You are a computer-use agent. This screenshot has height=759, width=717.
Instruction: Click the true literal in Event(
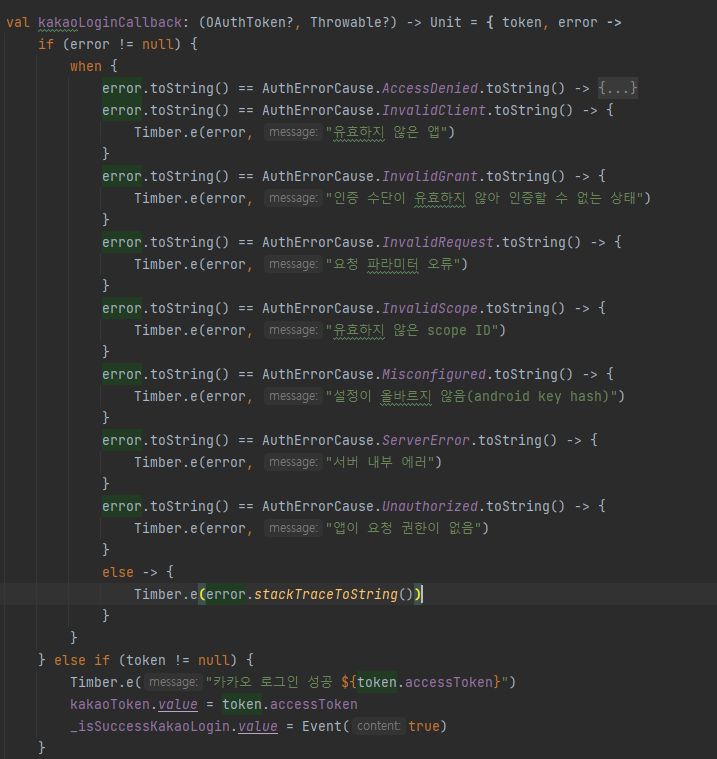tap(424, 726)
